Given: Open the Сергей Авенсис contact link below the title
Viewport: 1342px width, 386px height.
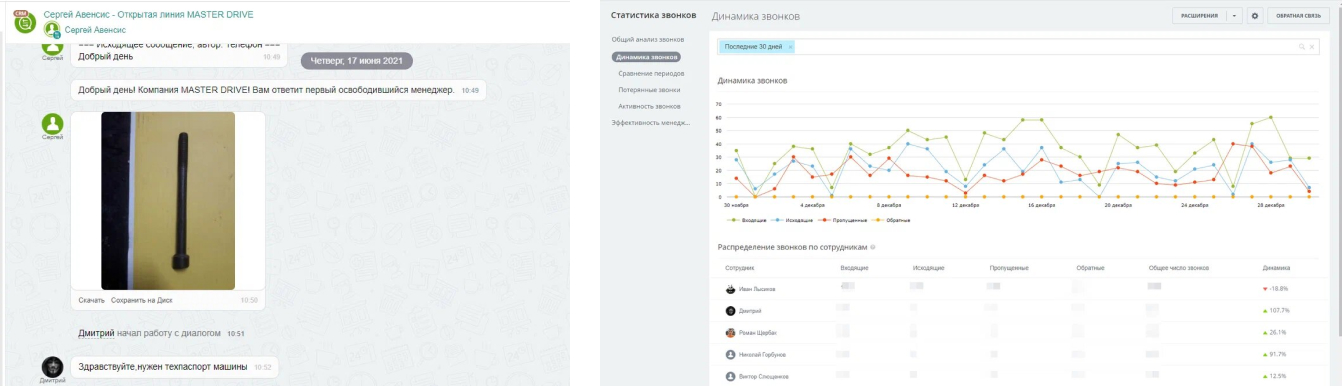Looking at the screenshot, I should [x=96, y=30].
